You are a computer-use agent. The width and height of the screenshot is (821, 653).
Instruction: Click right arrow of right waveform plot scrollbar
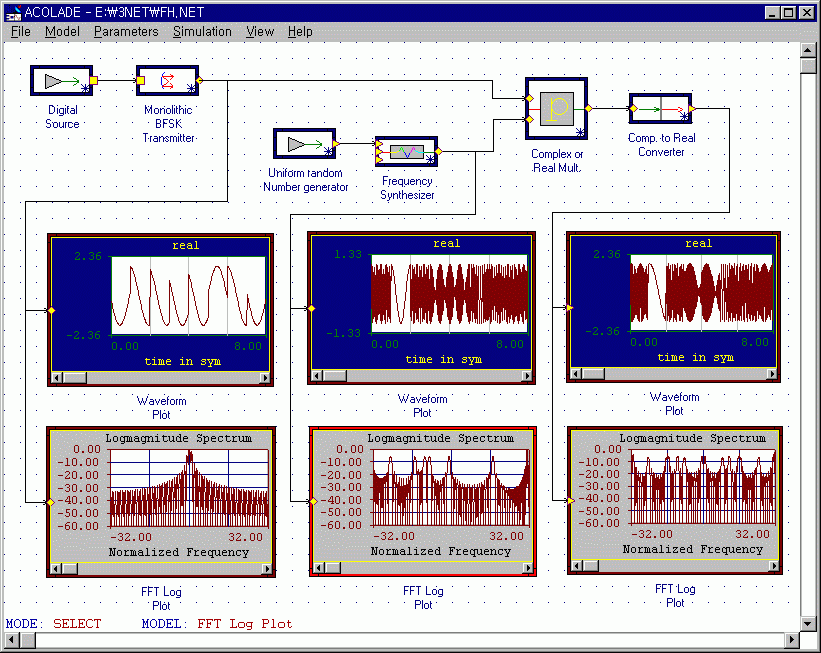click(x=772, y=374)
